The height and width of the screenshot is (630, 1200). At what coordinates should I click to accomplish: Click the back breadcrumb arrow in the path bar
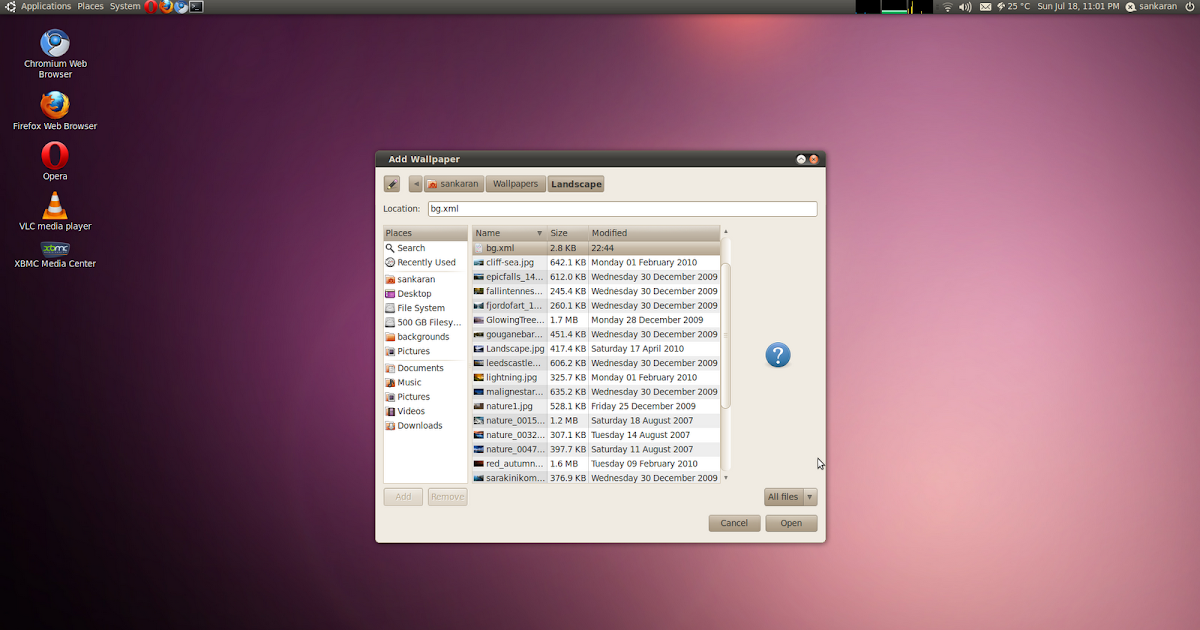[416, 183]
